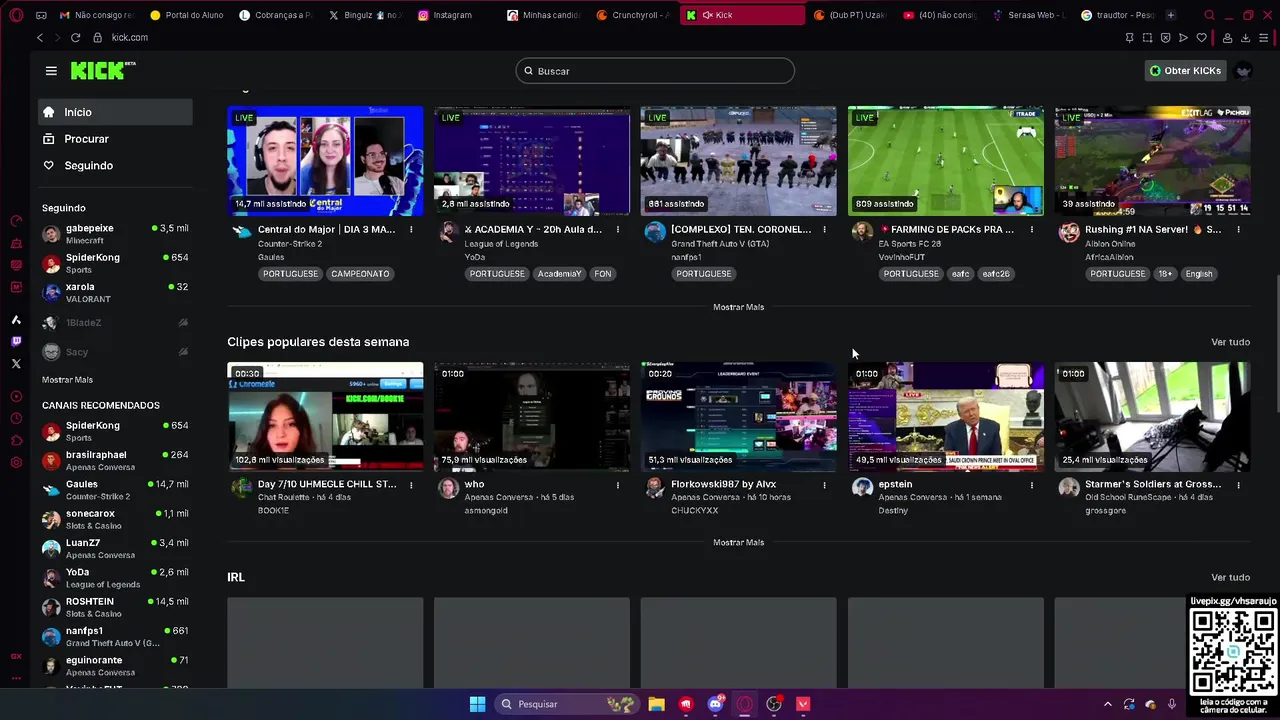Switch to the Instagram tab
This screenshot has height=720, width=1280.
coord(455,15)
